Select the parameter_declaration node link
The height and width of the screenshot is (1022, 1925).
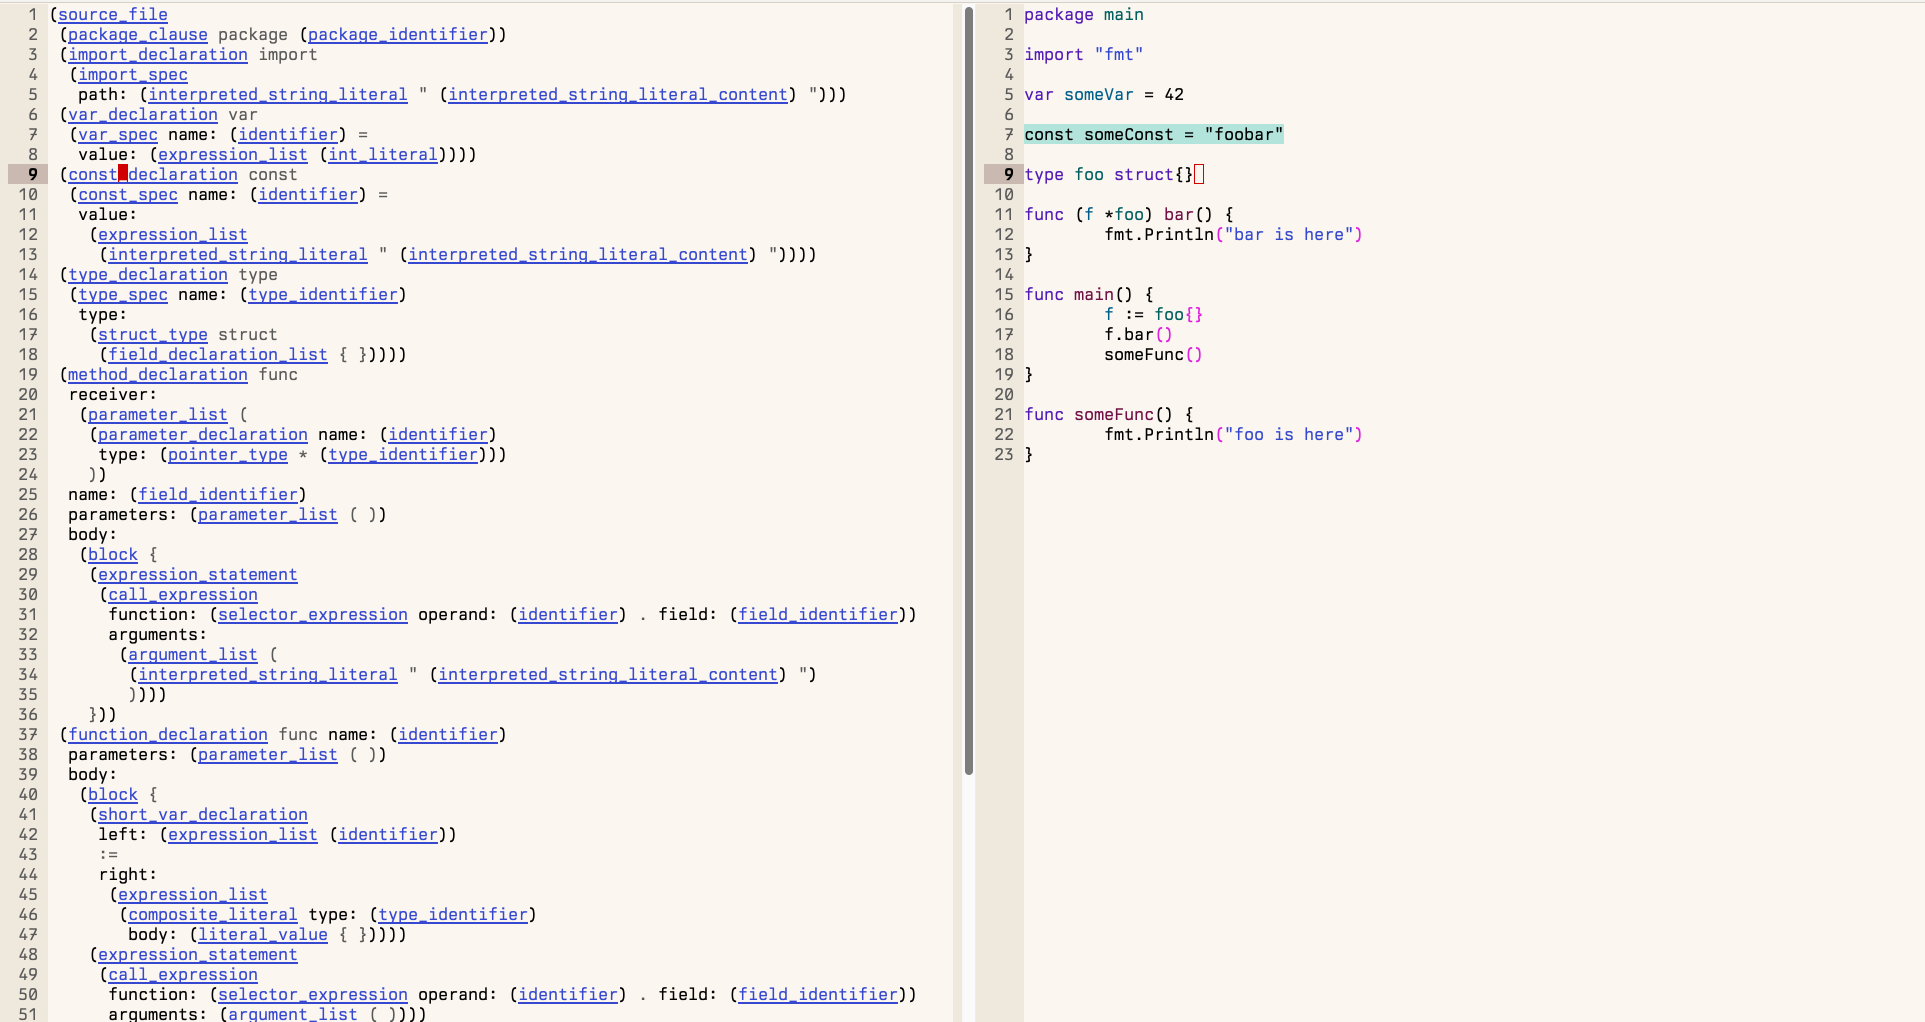click(x=203, y=435)
